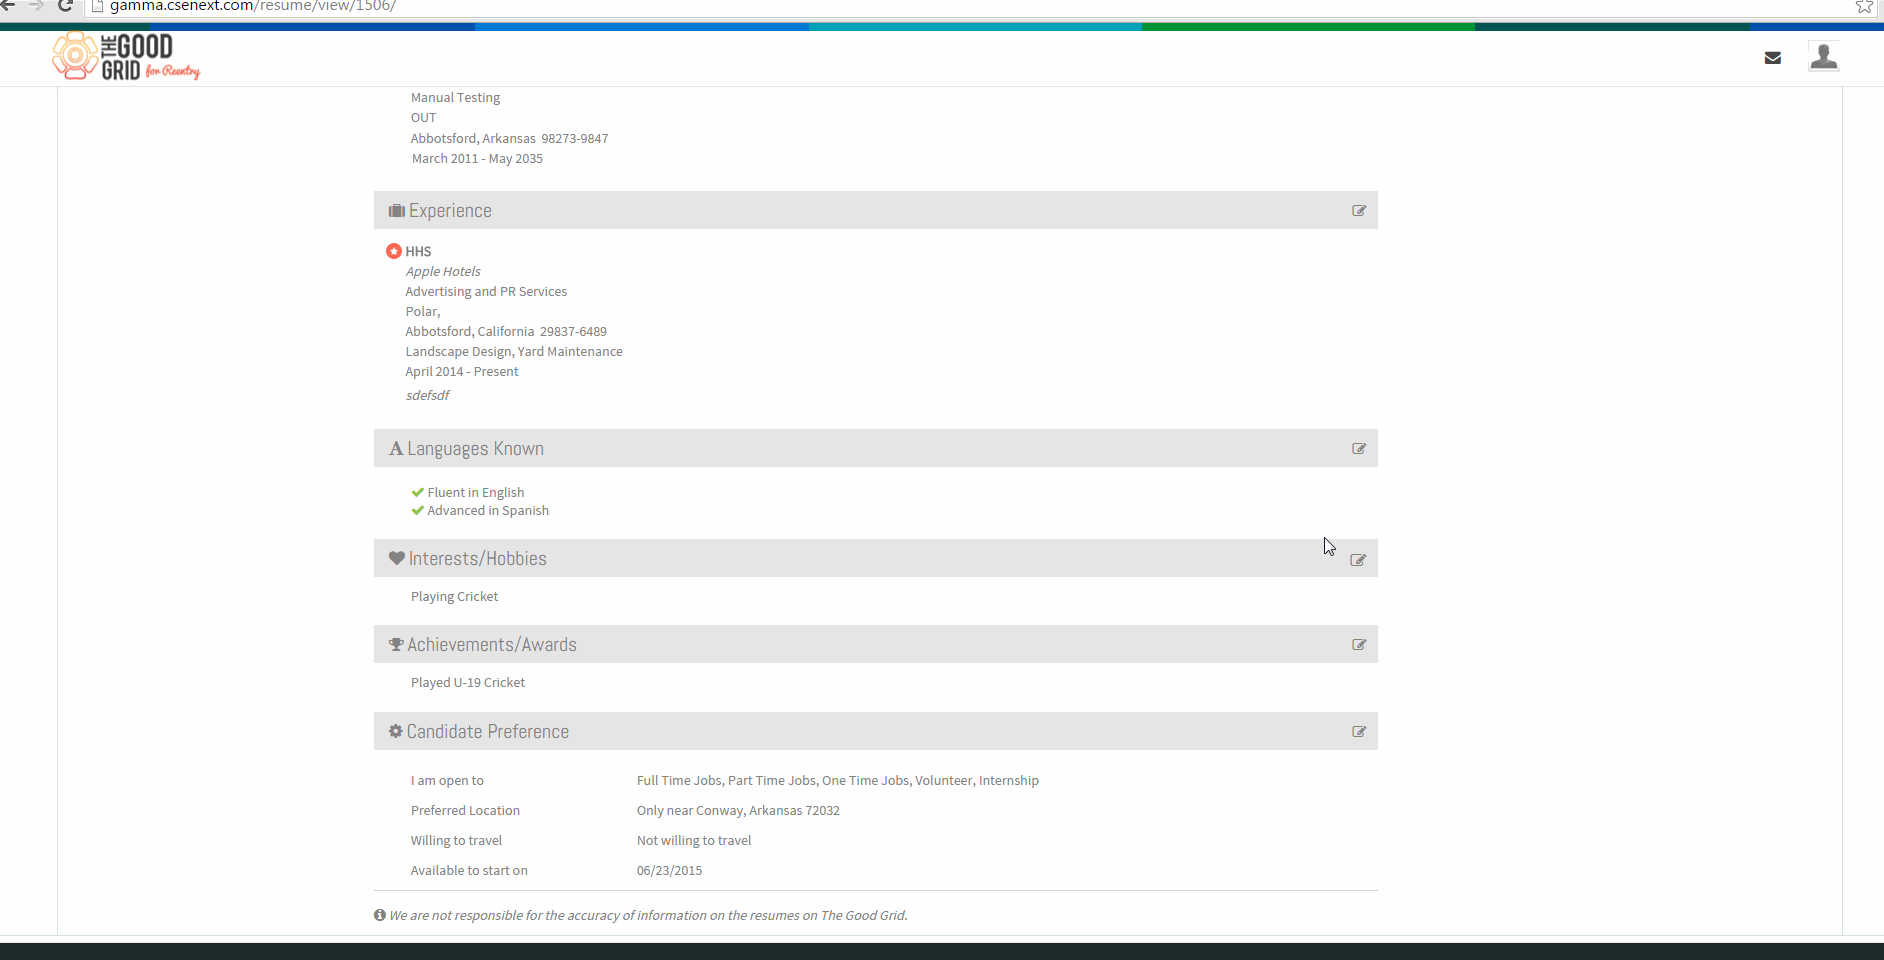Reload the page in browser
Viewport: 1884px width, 960px height.
click(x=66, y=6)
